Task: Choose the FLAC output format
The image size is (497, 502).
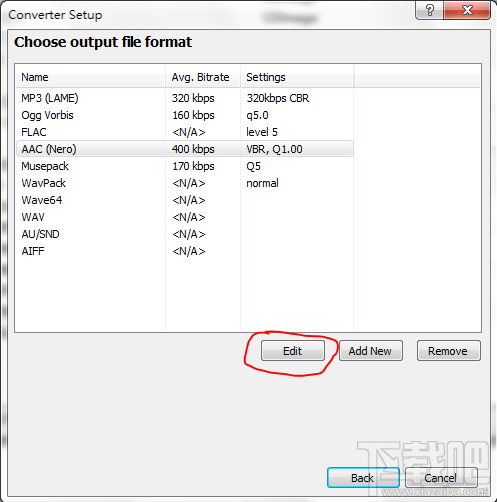Action: [185, 132]
